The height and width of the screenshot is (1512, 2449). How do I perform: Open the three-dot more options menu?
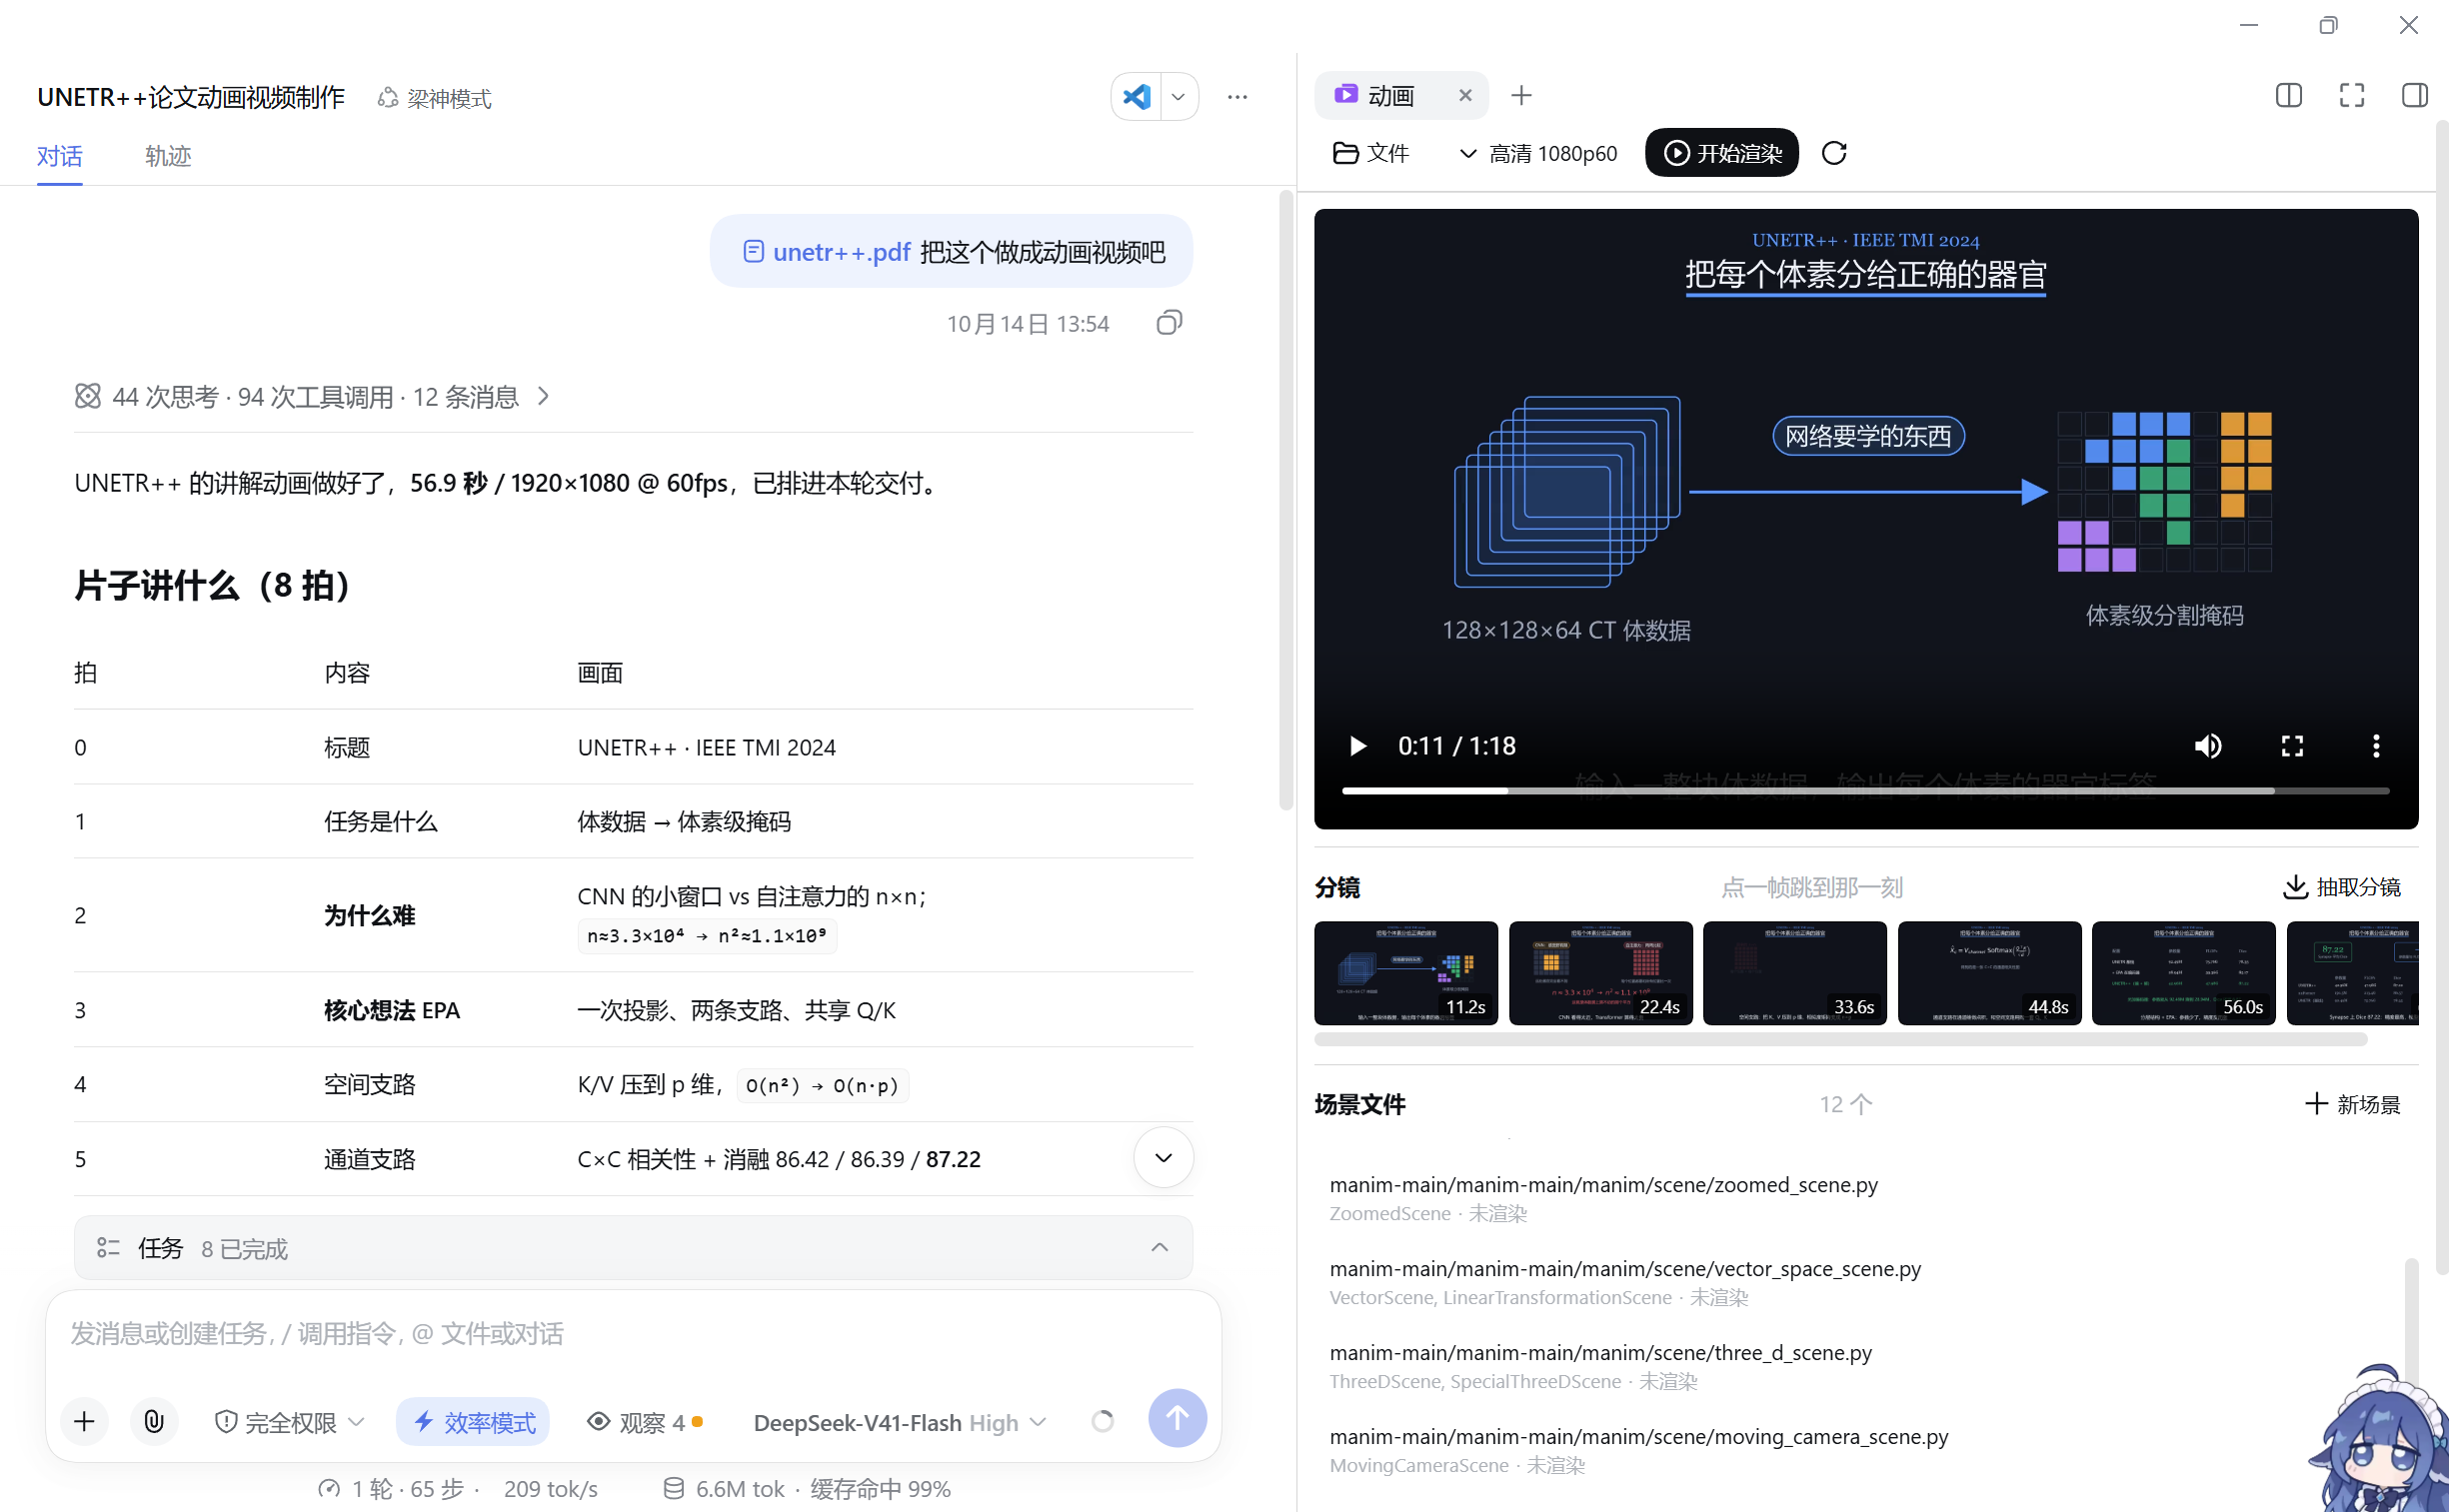pos(1237,97)
